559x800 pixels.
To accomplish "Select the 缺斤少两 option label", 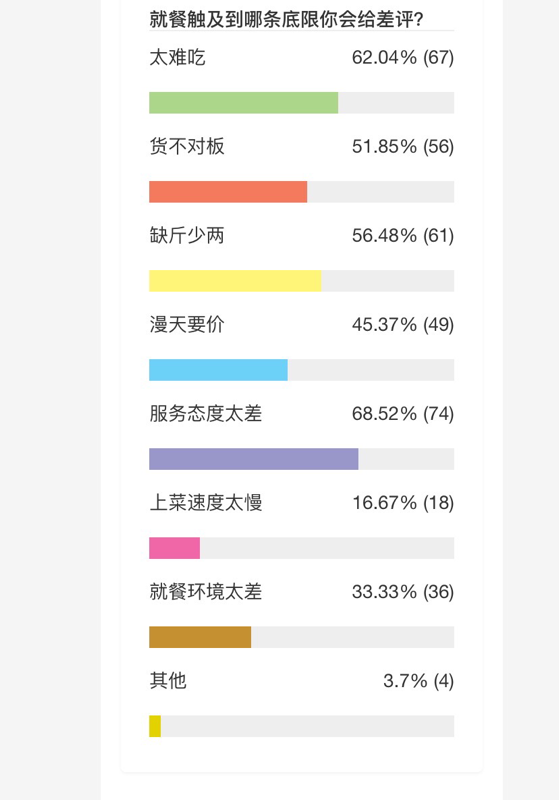I will 187,235.
